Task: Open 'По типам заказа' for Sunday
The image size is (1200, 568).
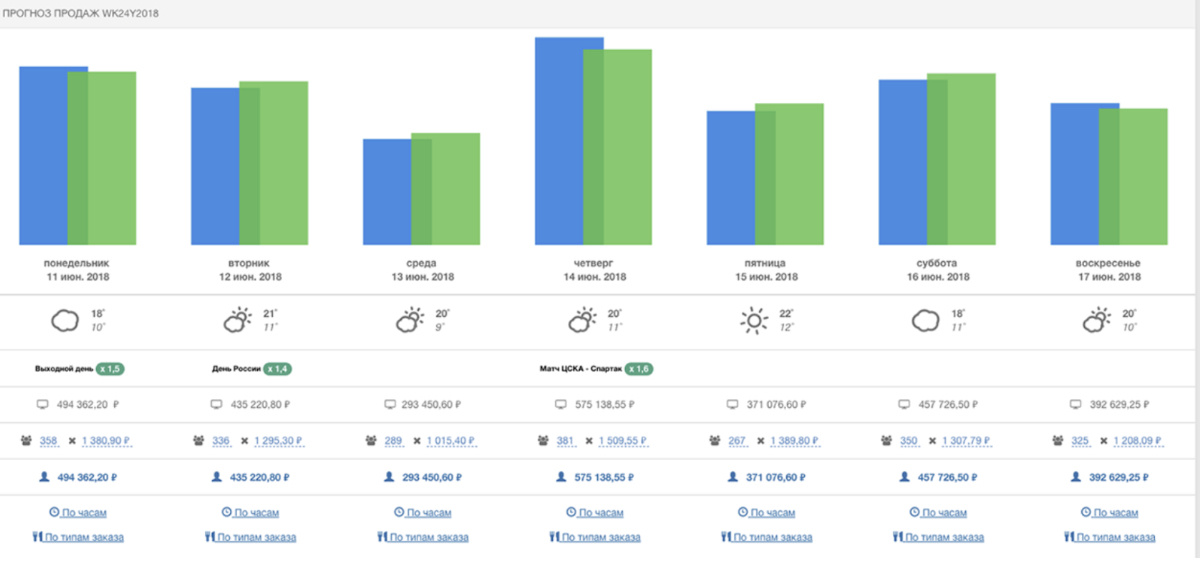Action: pyautogui.click(x=1110, y=537)
